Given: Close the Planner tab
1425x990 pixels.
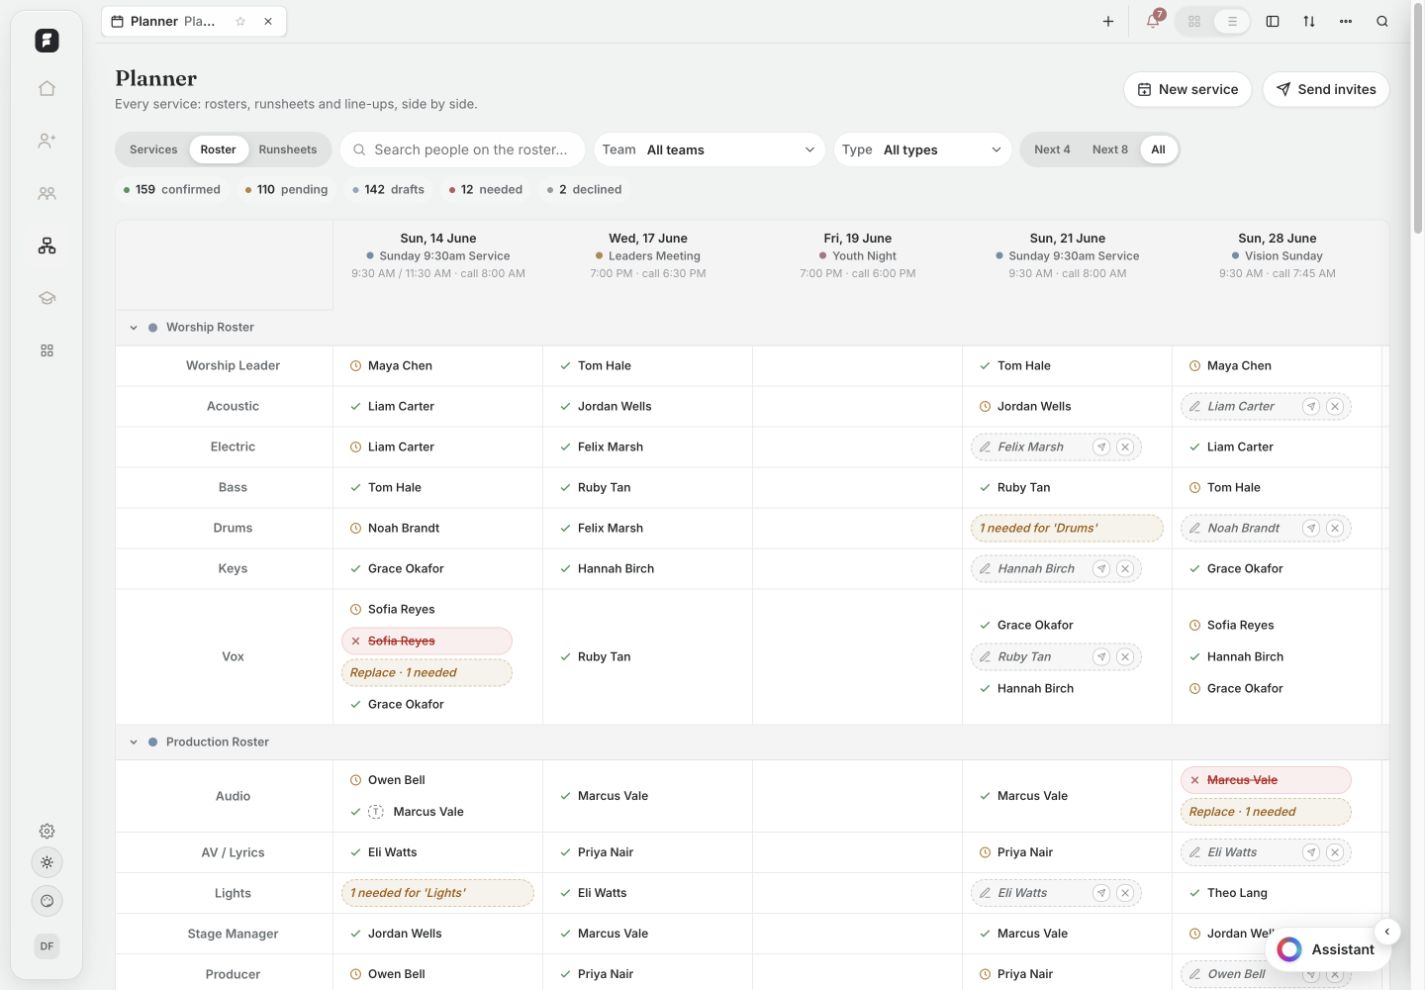Looking at the screenshot, I should pos(268,21).
